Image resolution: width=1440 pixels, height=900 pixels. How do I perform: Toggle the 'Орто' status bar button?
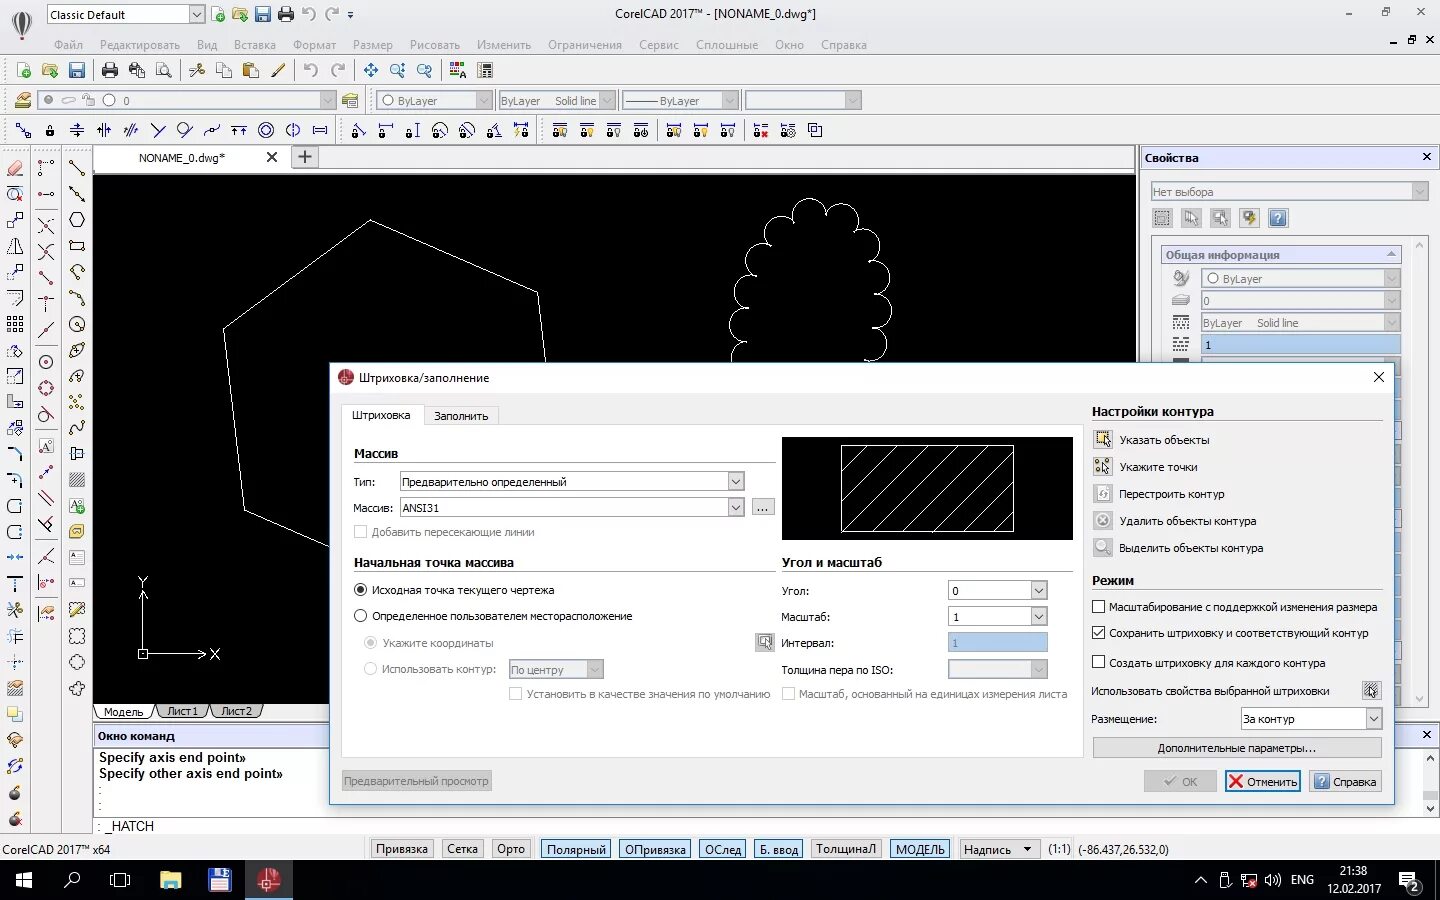(511, 849)
